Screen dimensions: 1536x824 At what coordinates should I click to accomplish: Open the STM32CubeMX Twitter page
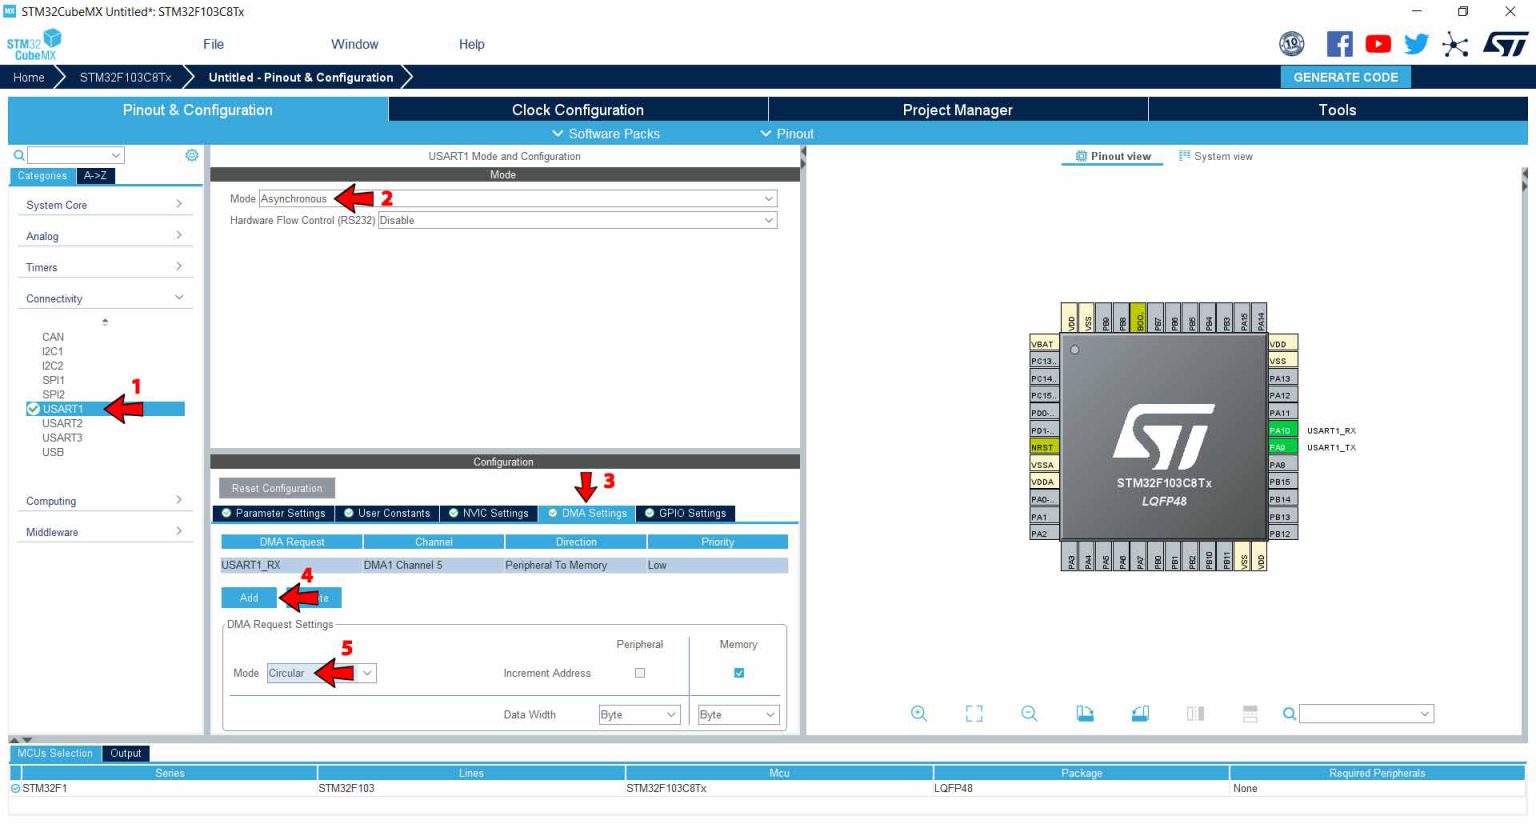pos(1416,43)
